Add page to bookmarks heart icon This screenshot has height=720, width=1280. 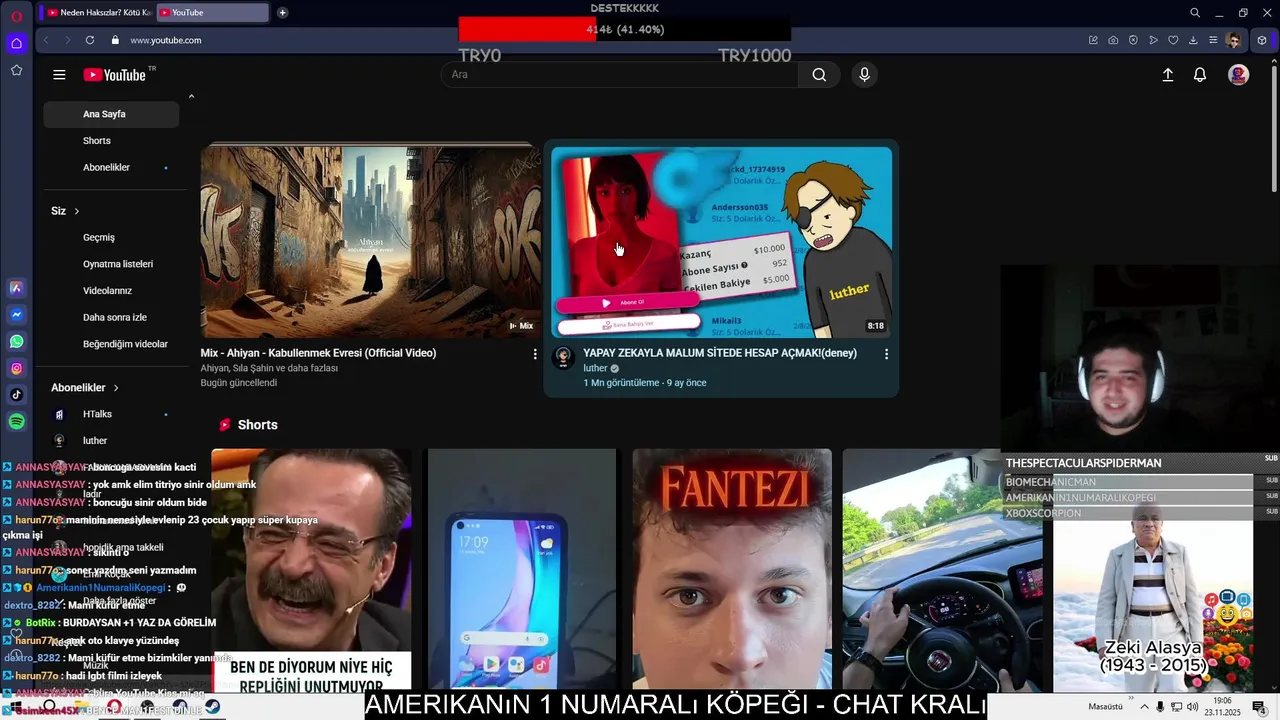(1173, 40)
